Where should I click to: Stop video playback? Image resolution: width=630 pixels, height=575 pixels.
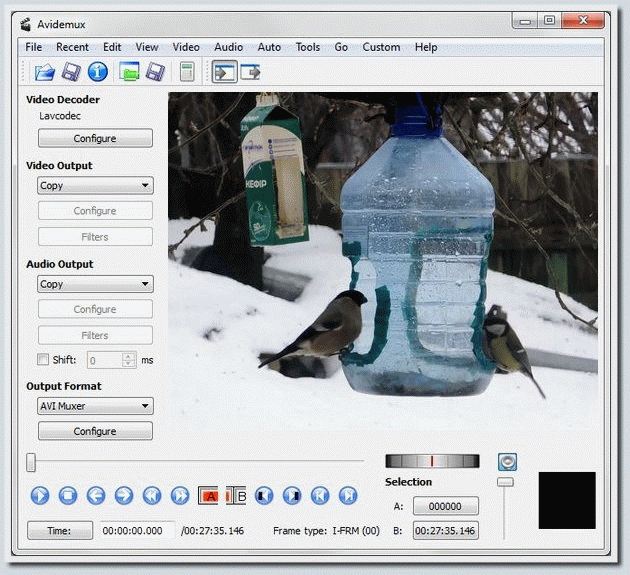point(68,495)
